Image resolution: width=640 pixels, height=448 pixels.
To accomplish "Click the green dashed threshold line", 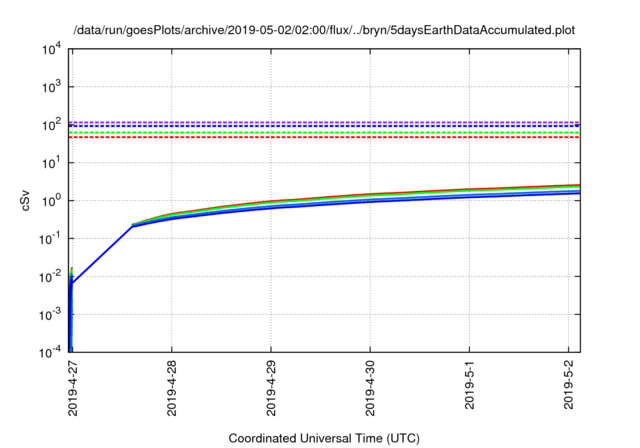I will coord(324,133).
